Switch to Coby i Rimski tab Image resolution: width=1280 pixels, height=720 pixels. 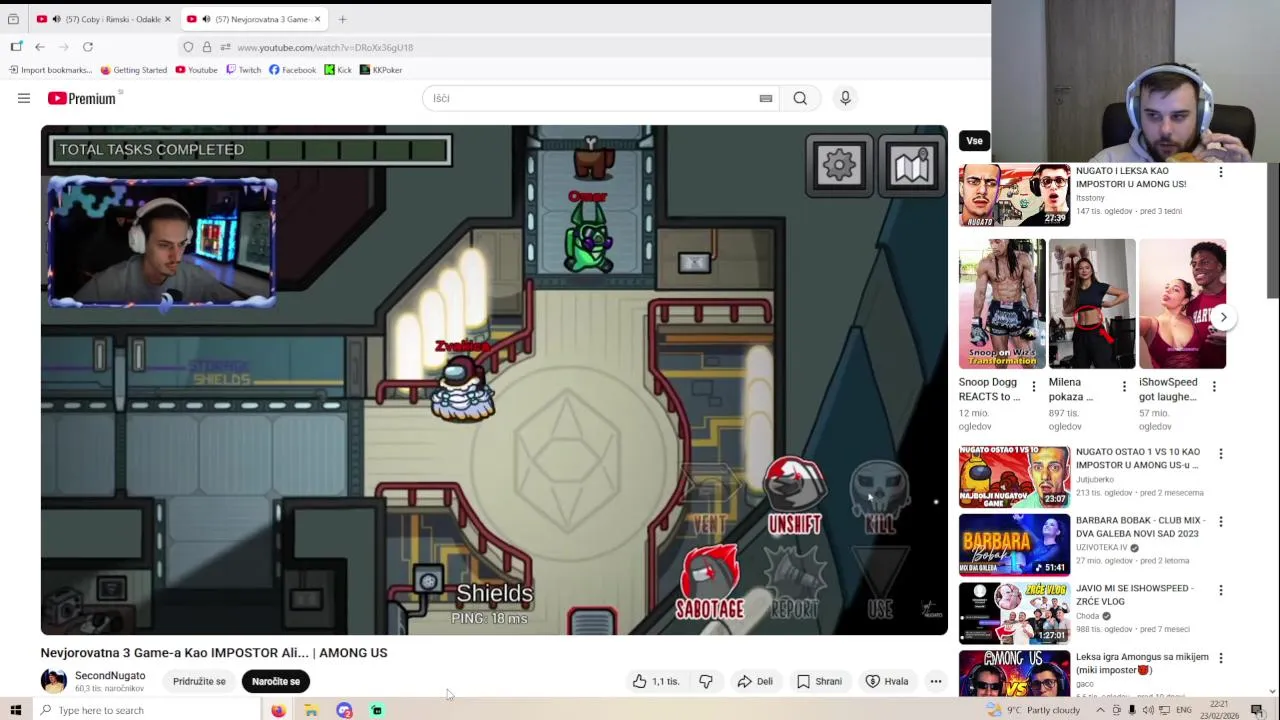[104, 19]
